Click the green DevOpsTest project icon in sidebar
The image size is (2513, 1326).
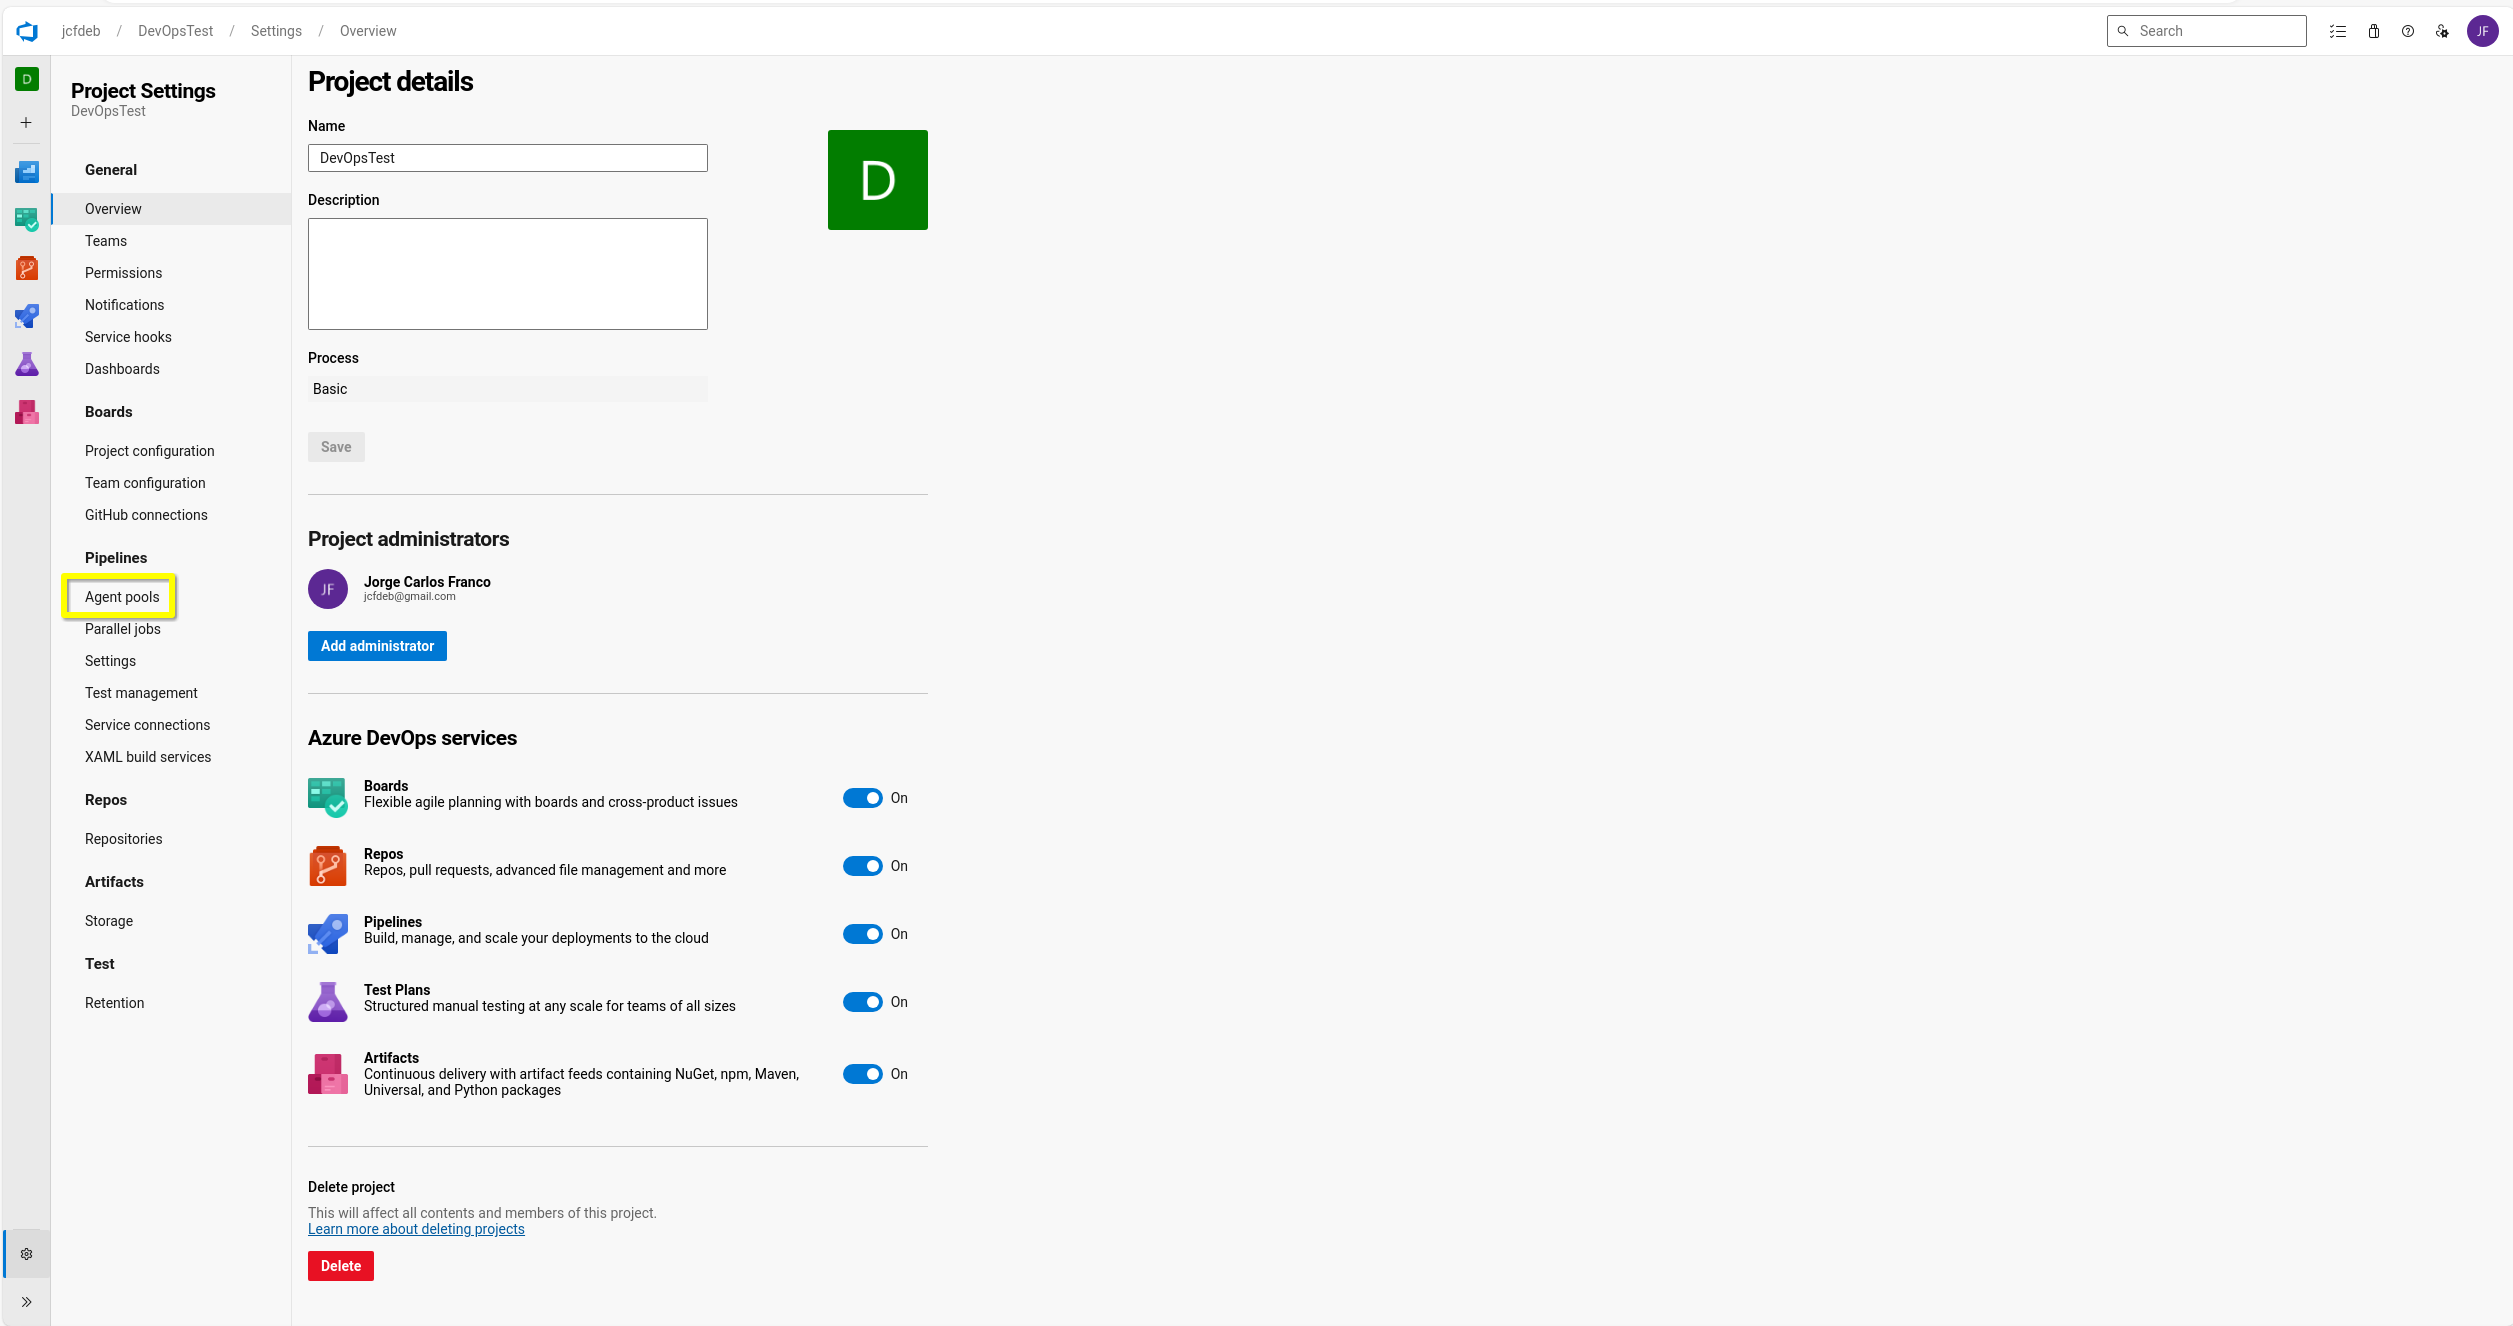27,79
